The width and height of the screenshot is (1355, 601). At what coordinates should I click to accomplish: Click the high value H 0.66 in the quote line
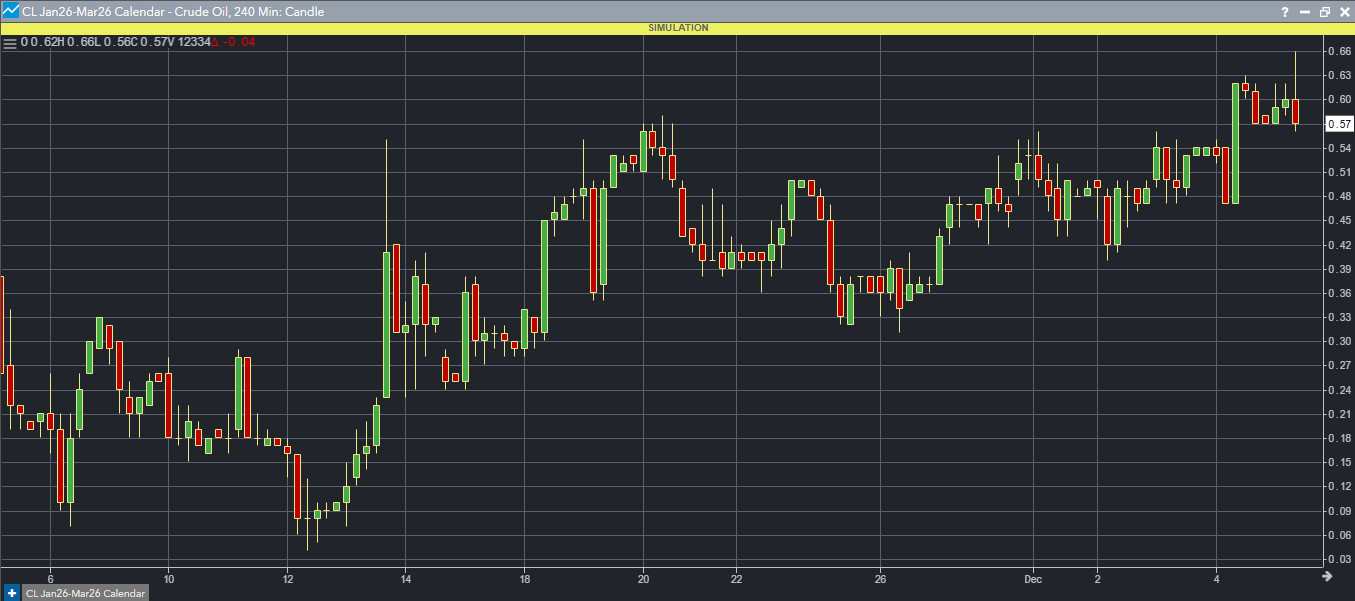pos(77,43)
